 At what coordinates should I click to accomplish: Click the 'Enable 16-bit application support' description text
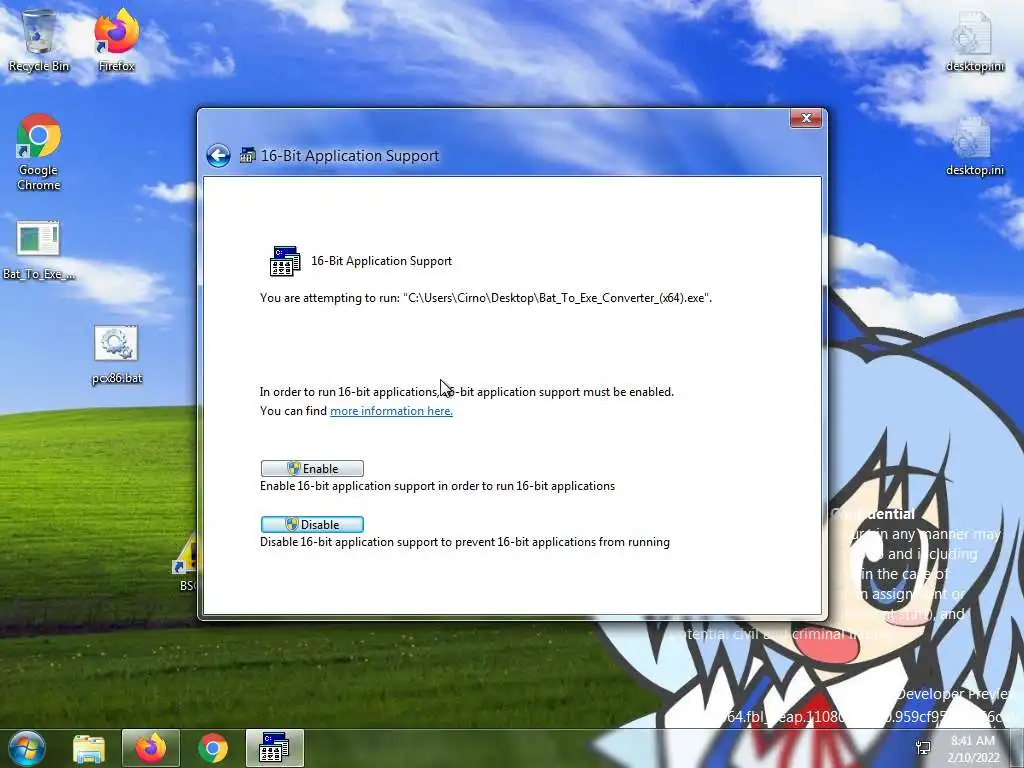[438, 486]
